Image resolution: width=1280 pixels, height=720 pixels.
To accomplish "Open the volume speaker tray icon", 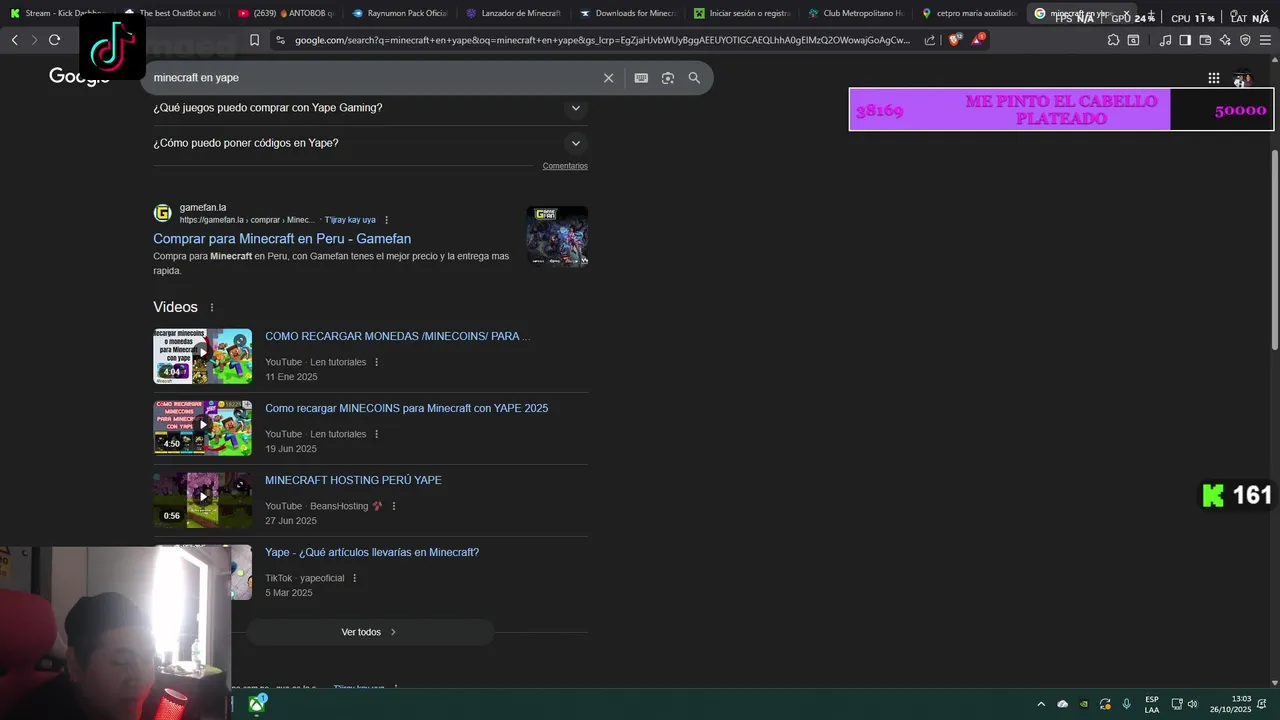I will click(1192, 704).
